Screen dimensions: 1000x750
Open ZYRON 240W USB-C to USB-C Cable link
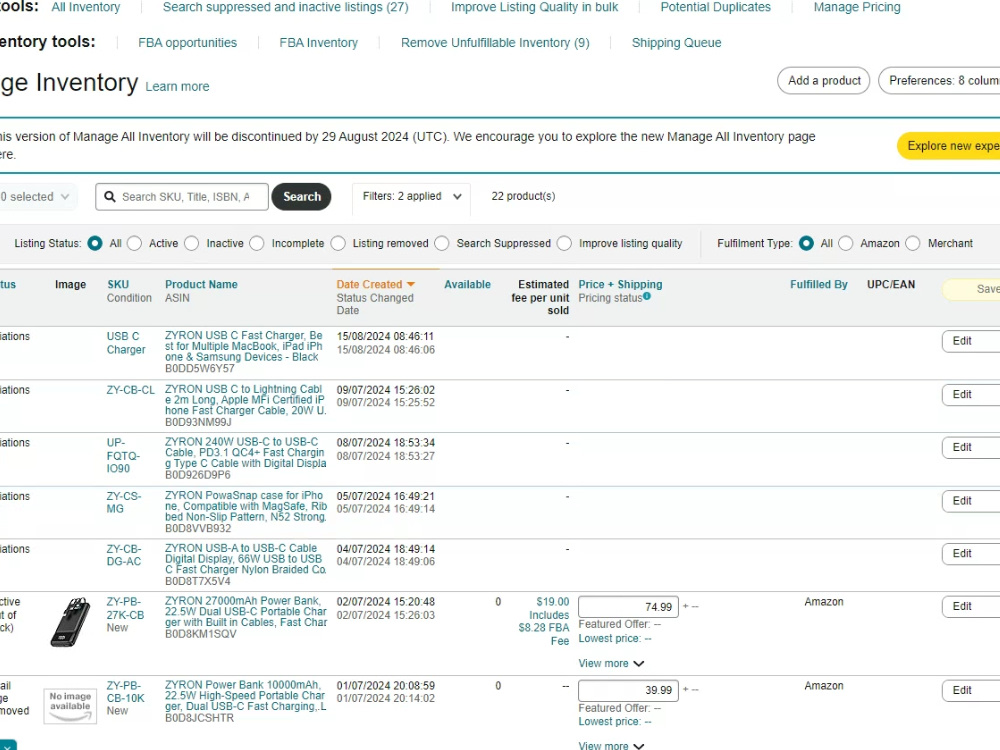point(246,453)
